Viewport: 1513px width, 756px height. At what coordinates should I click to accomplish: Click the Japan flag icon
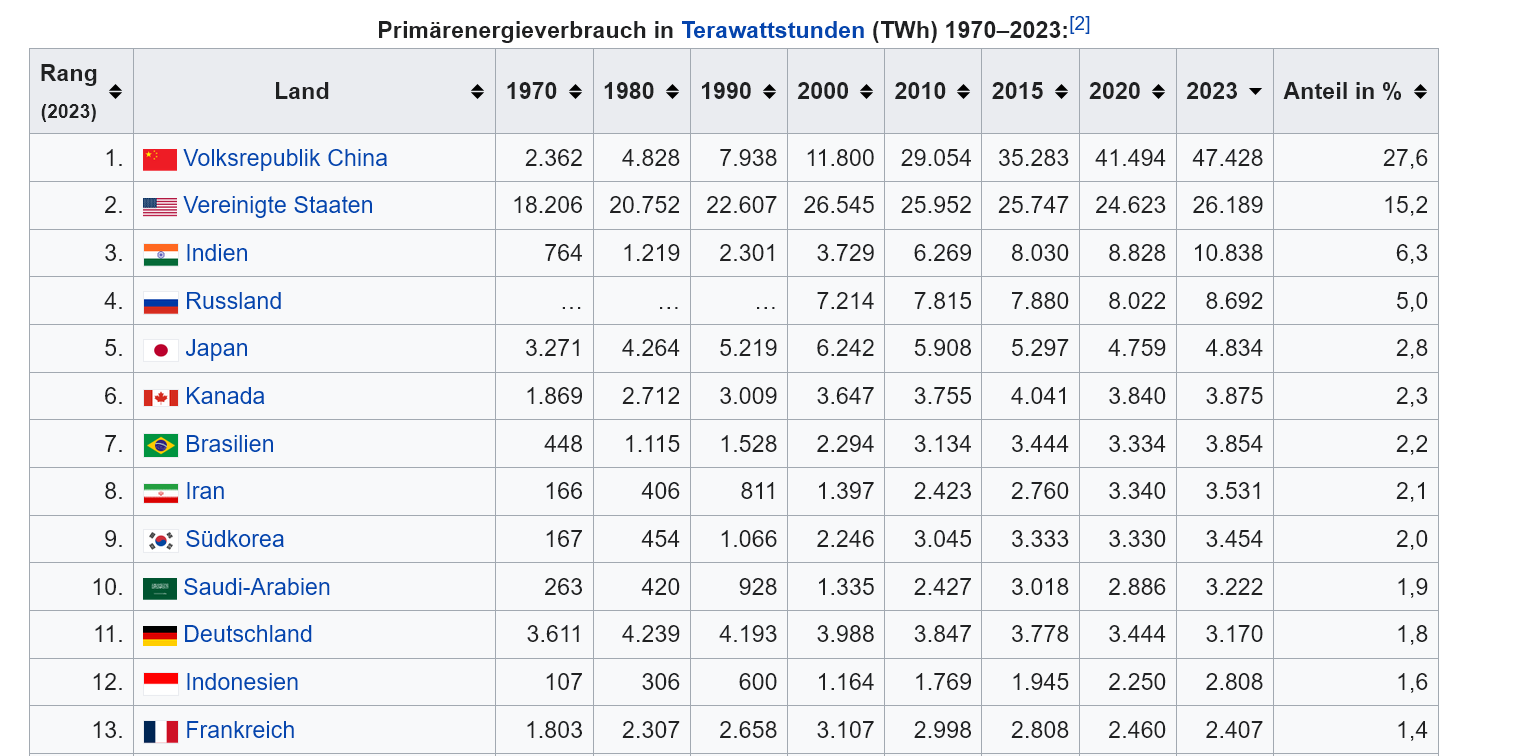tap(161, 349)
